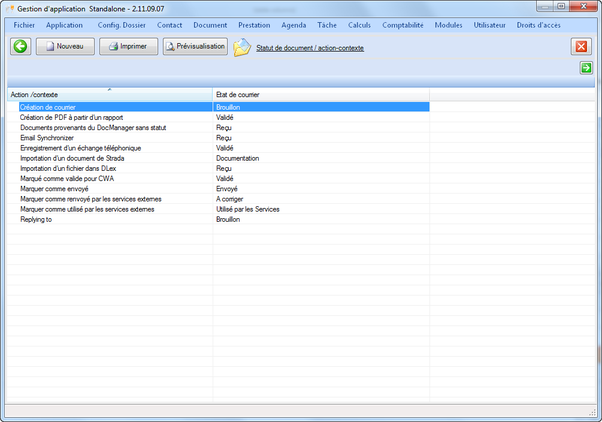Open the Comptabilité menu
The height and width of the screenshot is (422, 602).
point(402,24)
